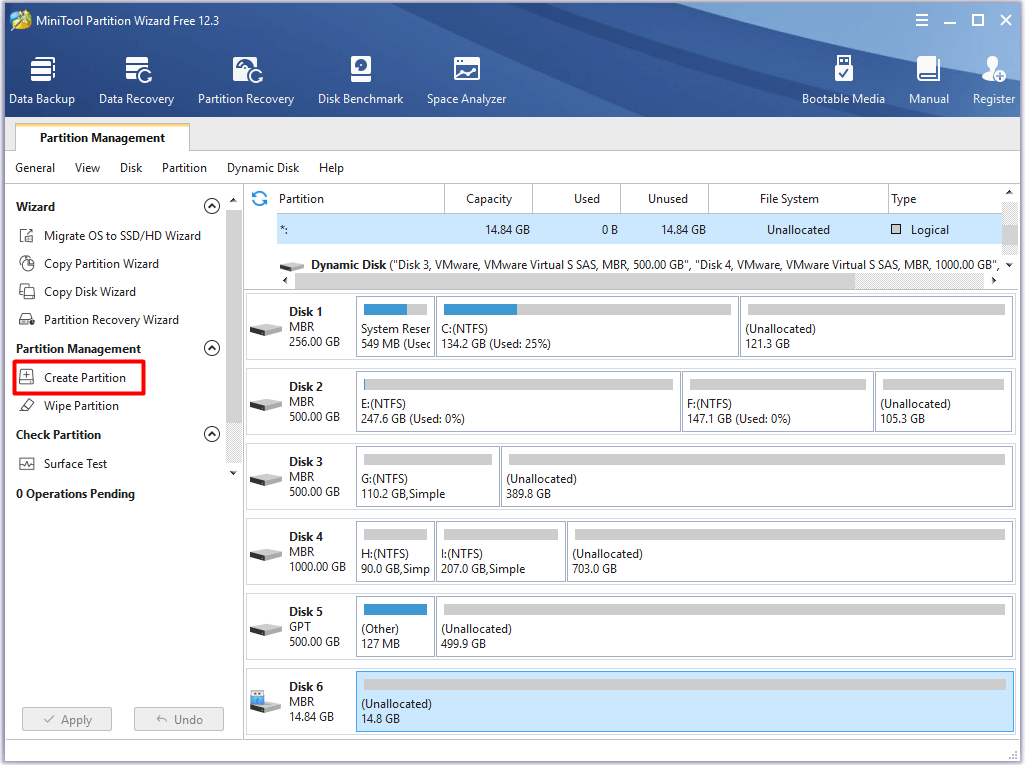This screenshot has width=1025, height=765.
Task: Open Space Analyzer
Action: (466, 80)
